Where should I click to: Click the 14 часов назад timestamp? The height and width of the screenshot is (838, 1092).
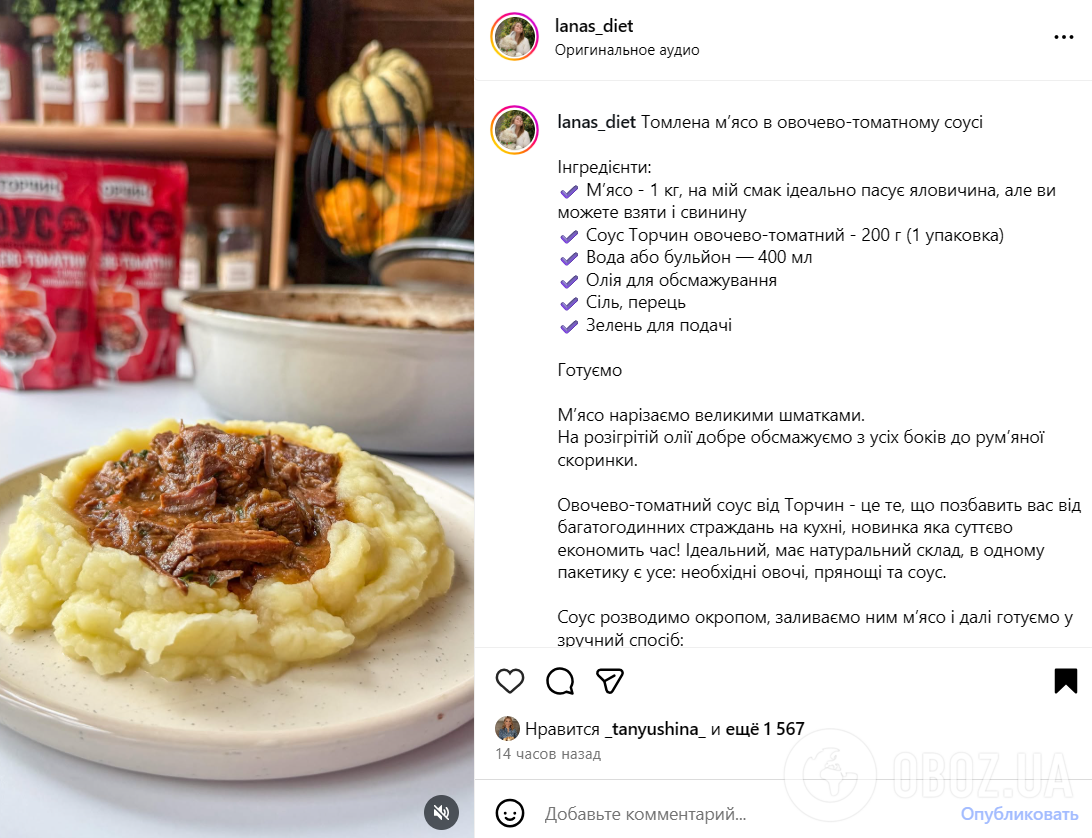coord(548,754)
